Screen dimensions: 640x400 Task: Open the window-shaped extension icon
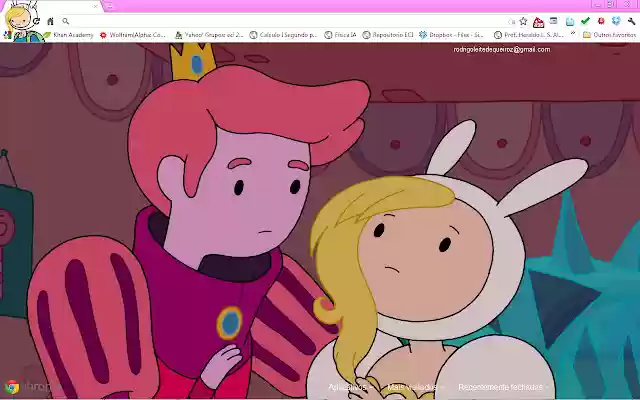click(553, 21)
